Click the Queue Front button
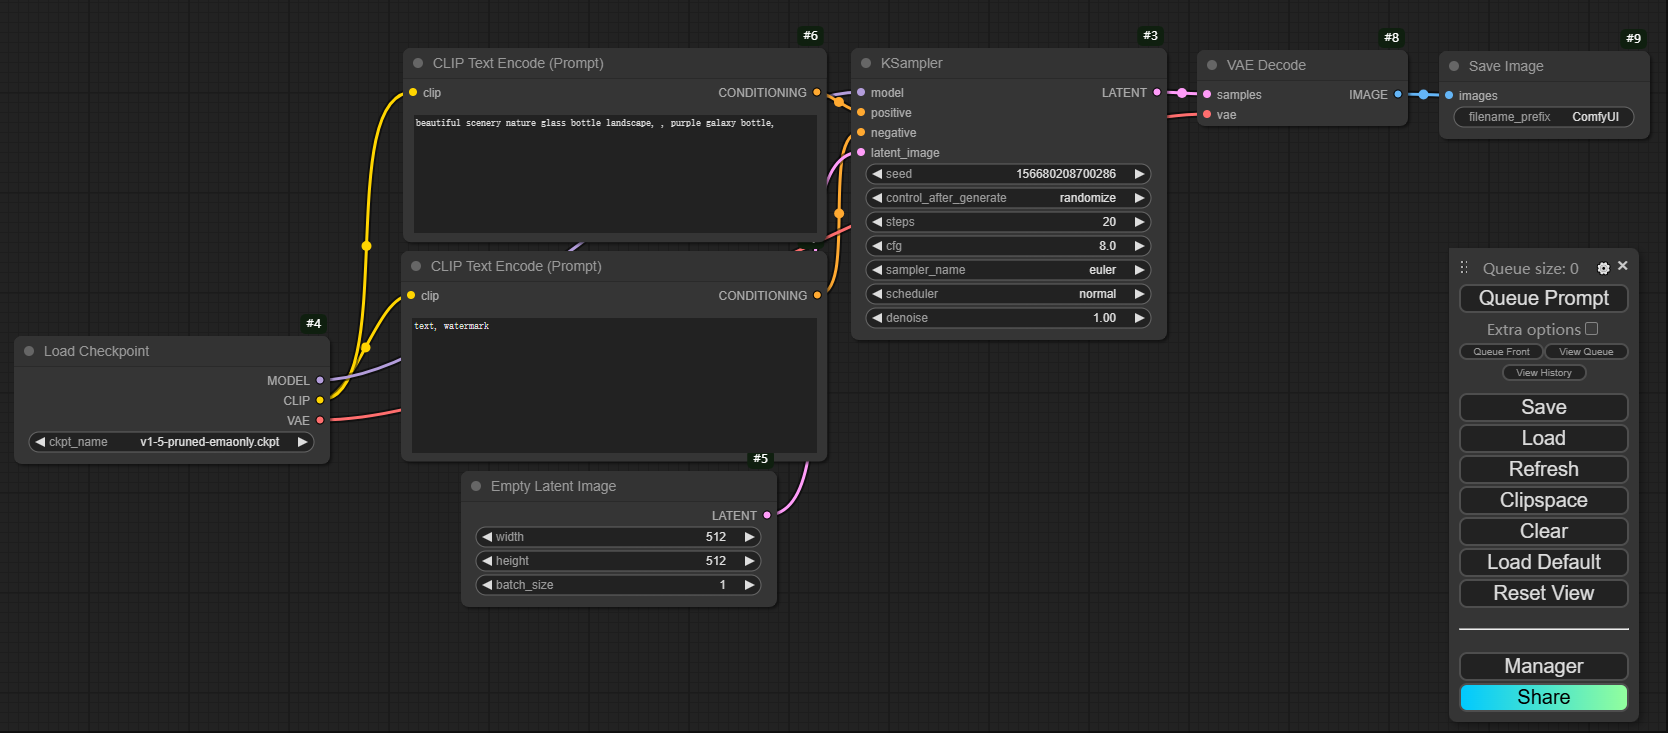The width and height of the screenshot is (1668, 733). (1501, 352)
